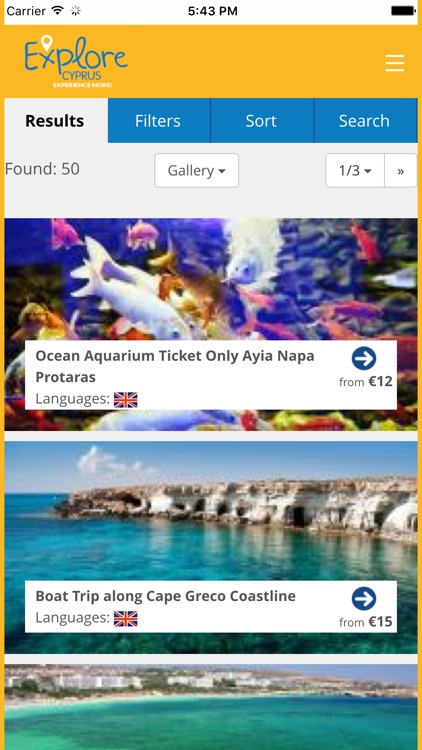Tap the Cape Greco sea caves photo

(x=211, y=511)
